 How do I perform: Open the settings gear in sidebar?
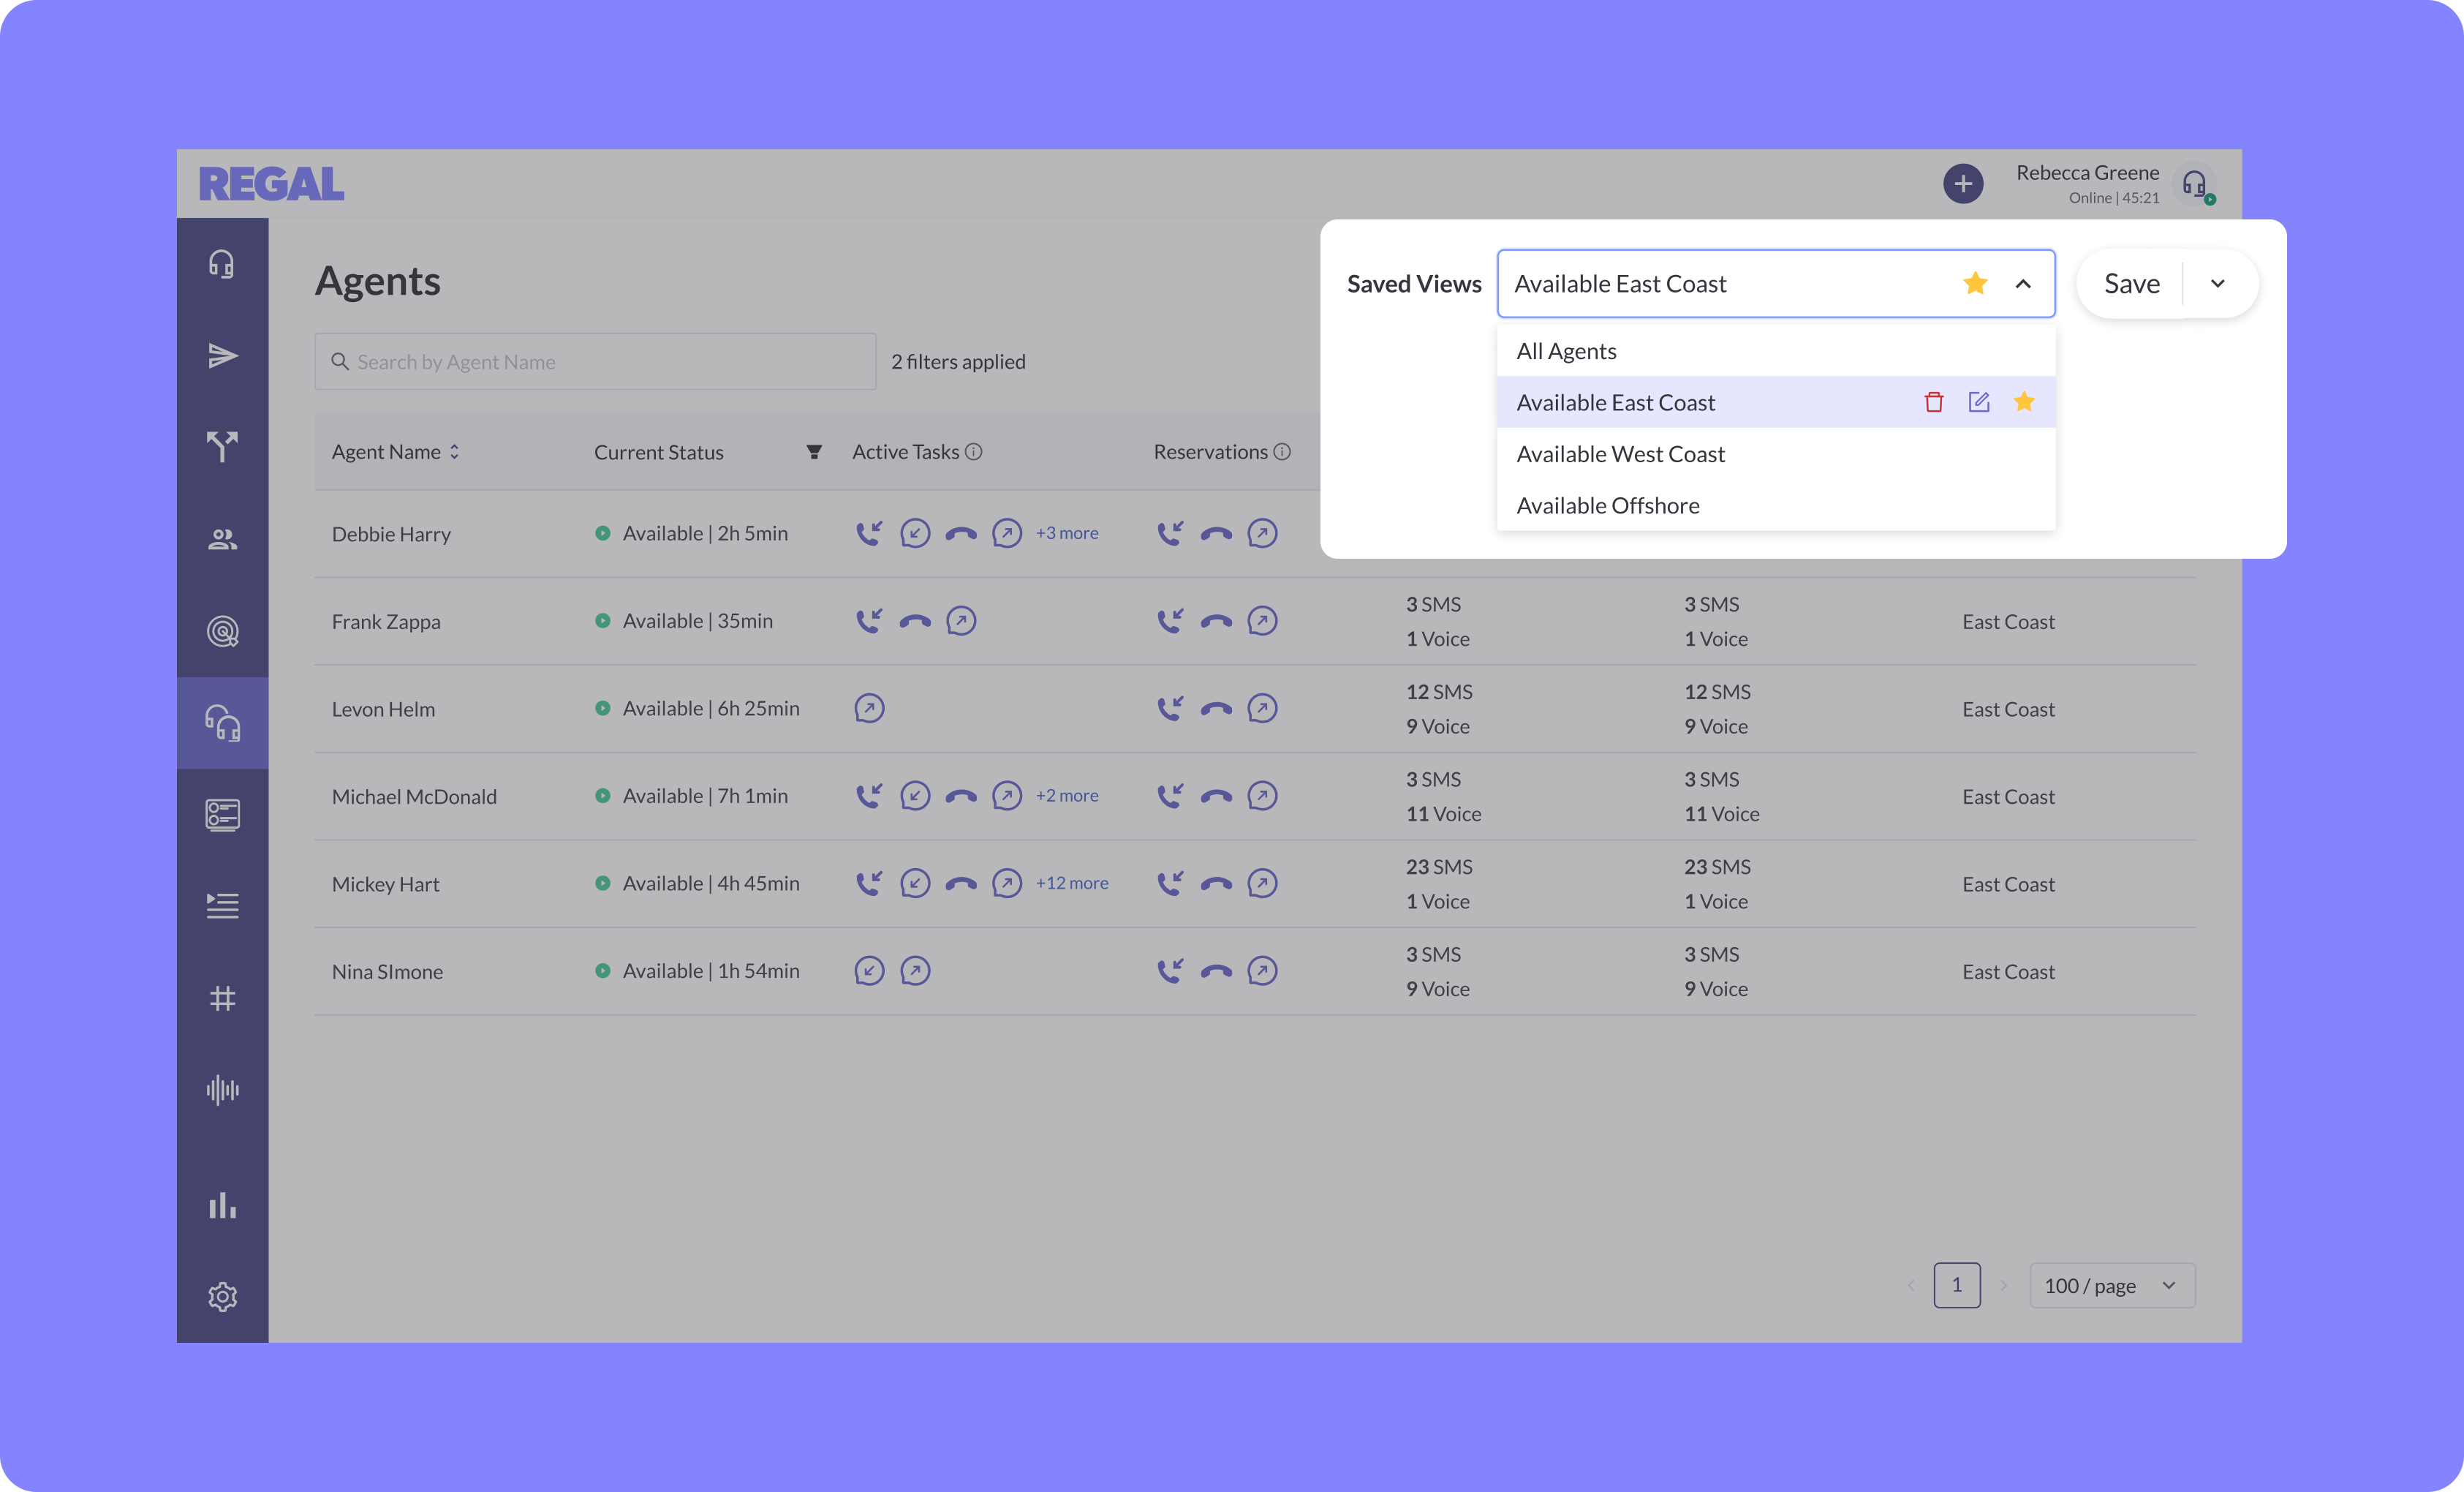coord(222,1296)
